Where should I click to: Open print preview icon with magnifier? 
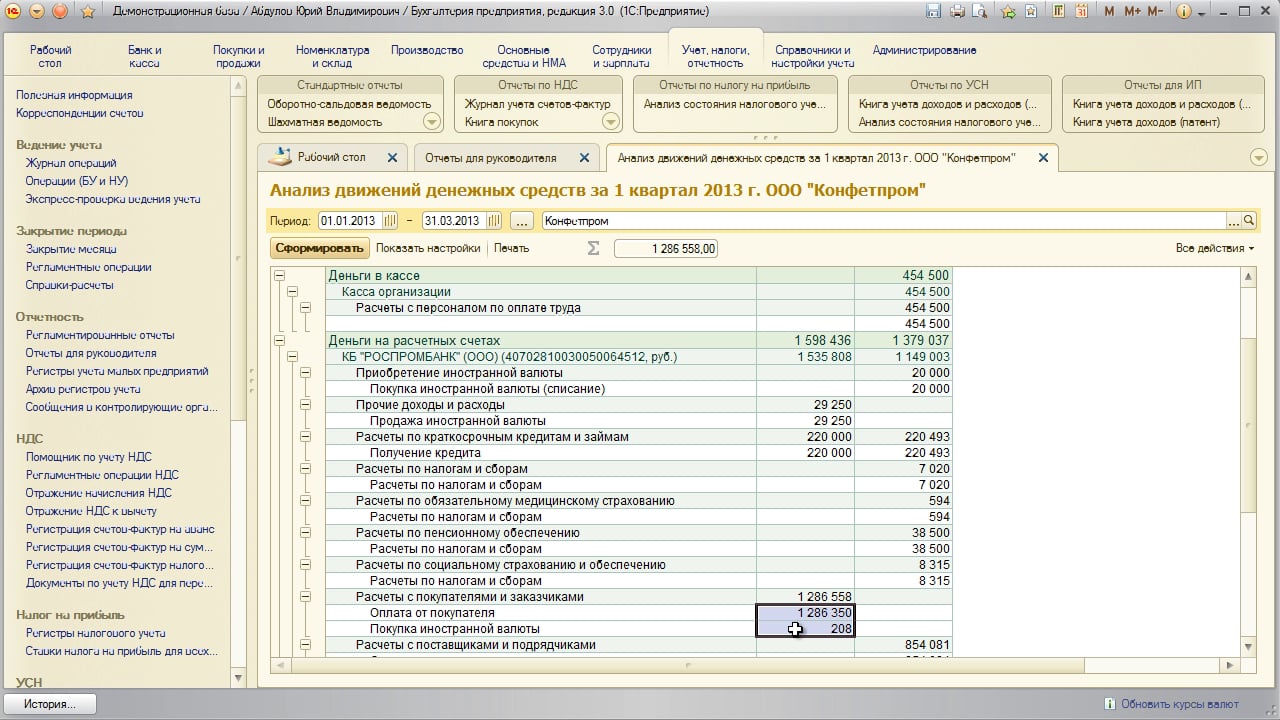point(981,12)
